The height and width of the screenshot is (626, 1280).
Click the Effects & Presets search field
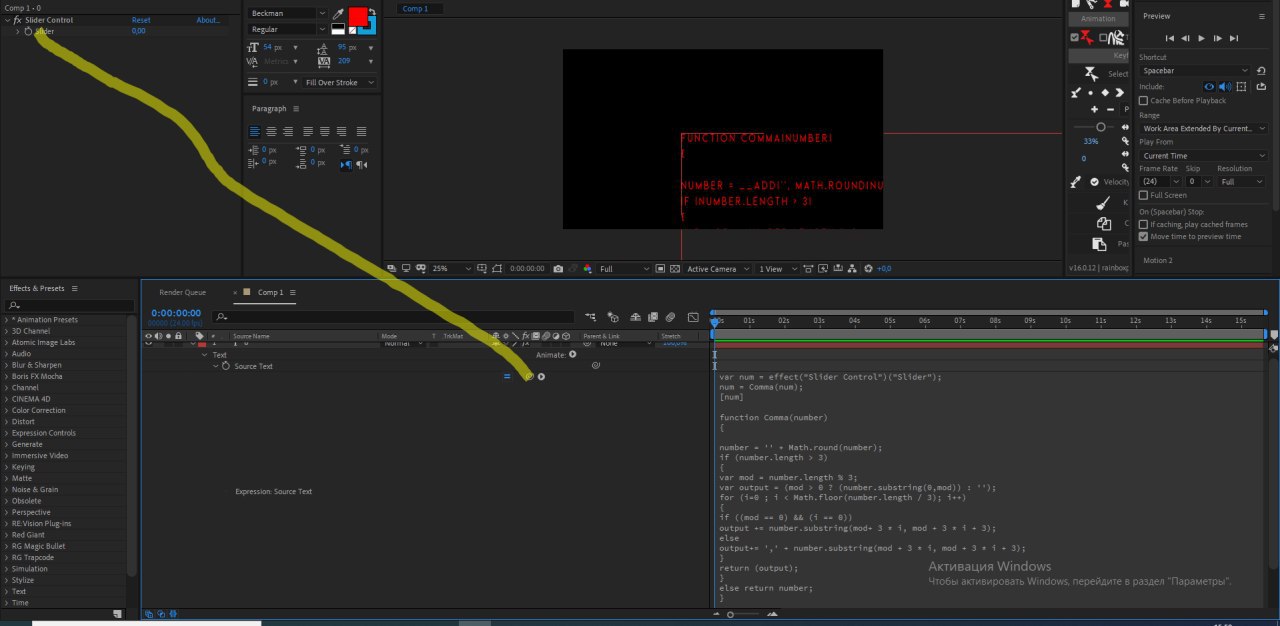69,306
